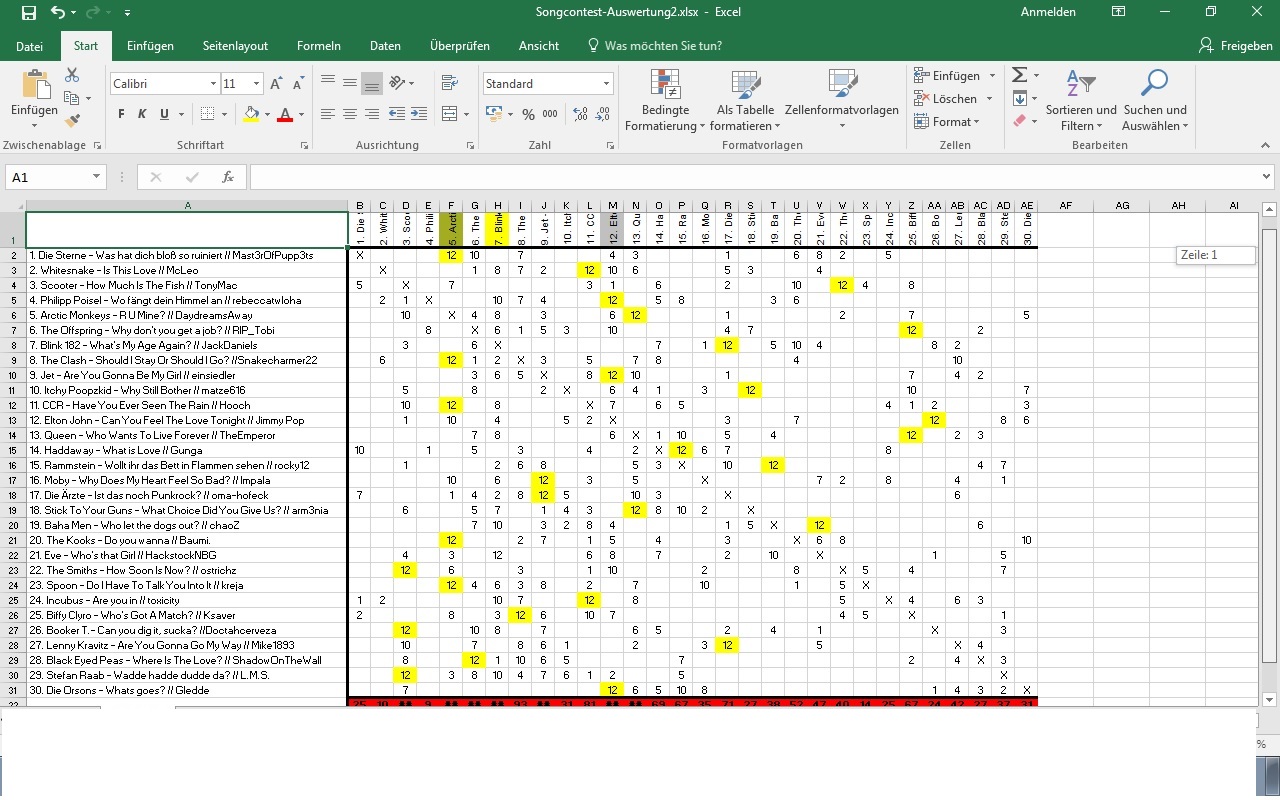Viewport: 1280px width, 800px height.
Task: Click the Freigeben share button
Action: [x=1235, y=46]
